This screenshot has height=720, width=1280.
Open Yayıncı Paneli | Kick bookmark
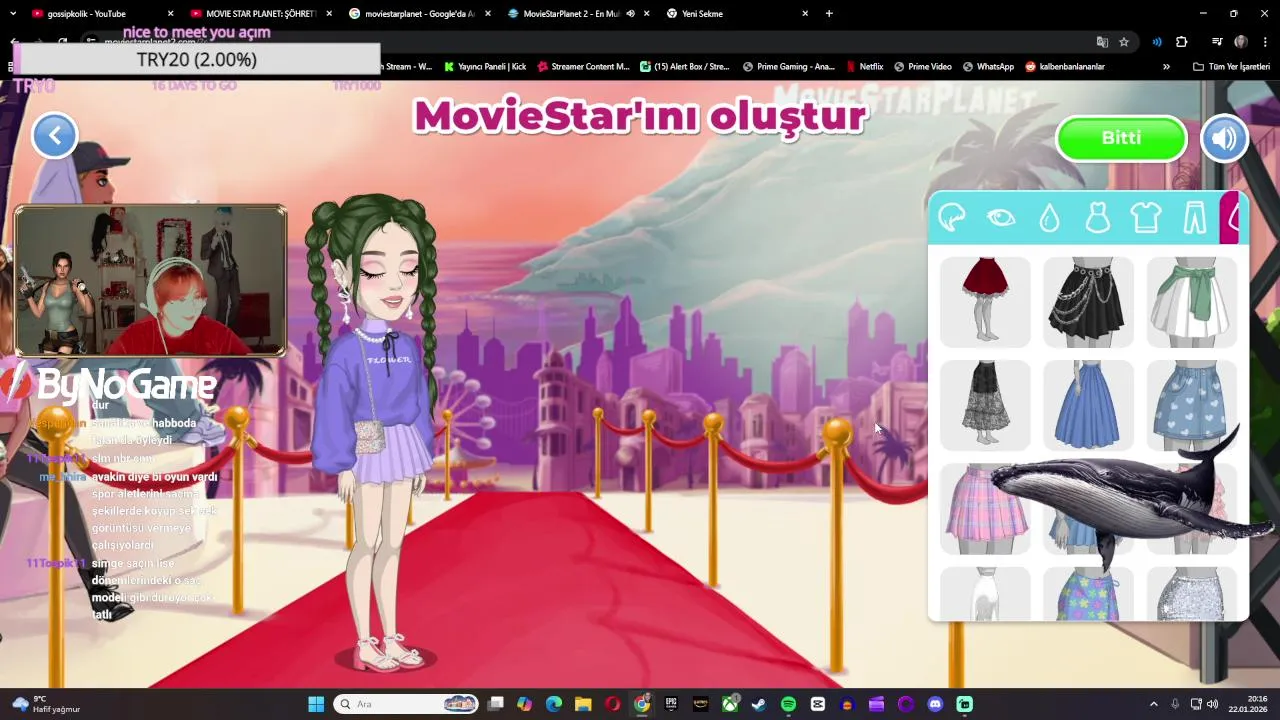485,67
